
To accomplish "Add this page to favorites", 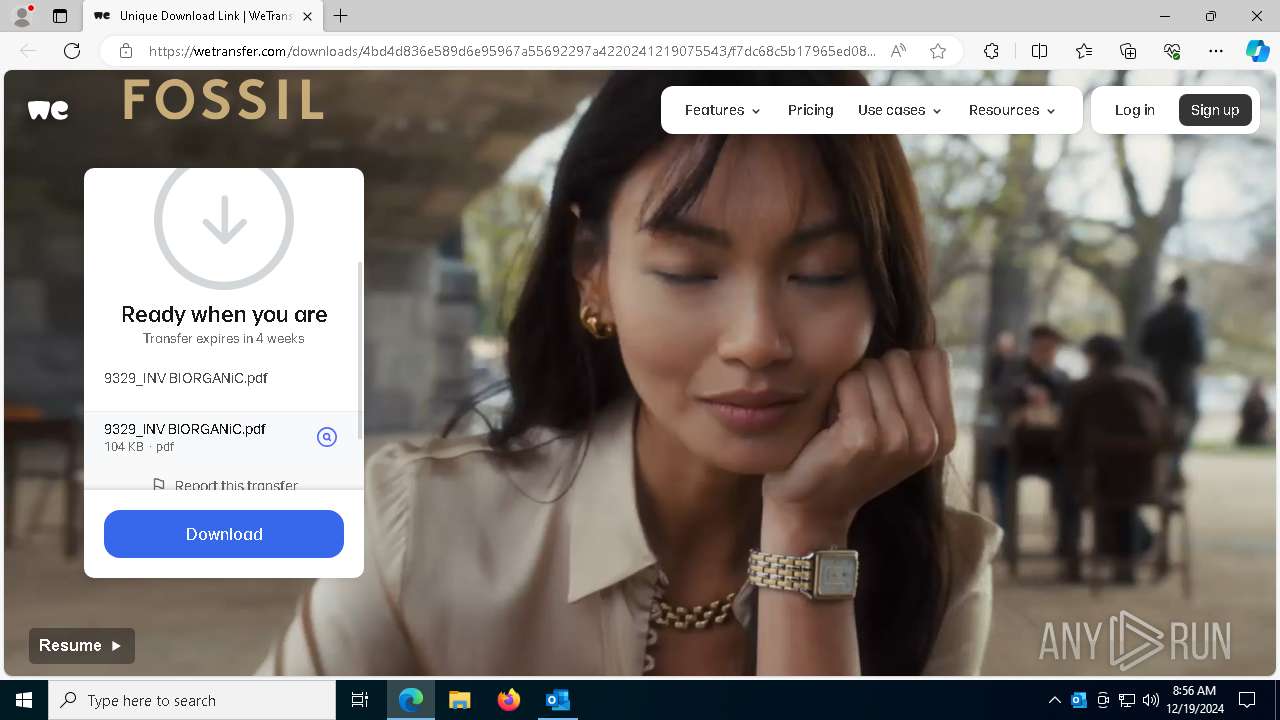I will click(x=938, y=51).
